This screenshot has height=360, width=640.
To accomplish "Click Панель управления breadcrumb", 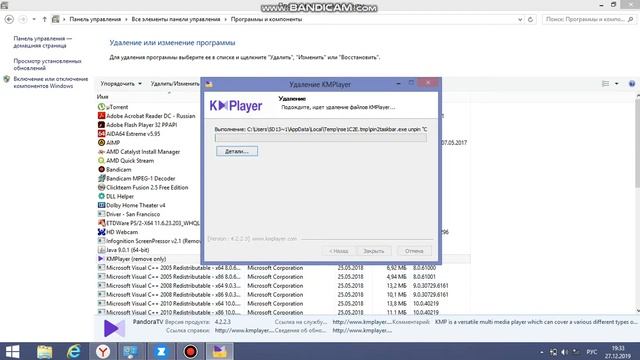I will point(95,19).
